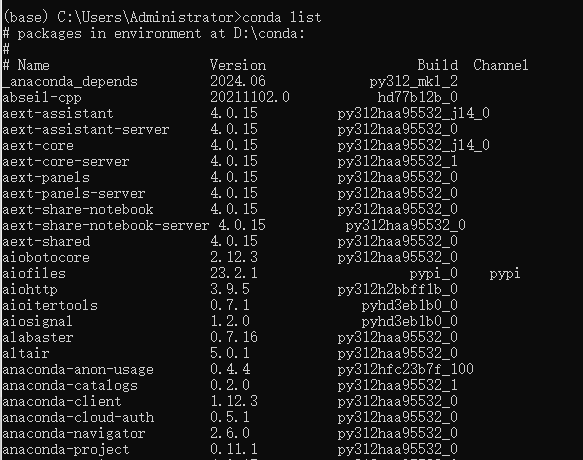
Task: Select the "abseil-cpp" package name
Action: 42,97
